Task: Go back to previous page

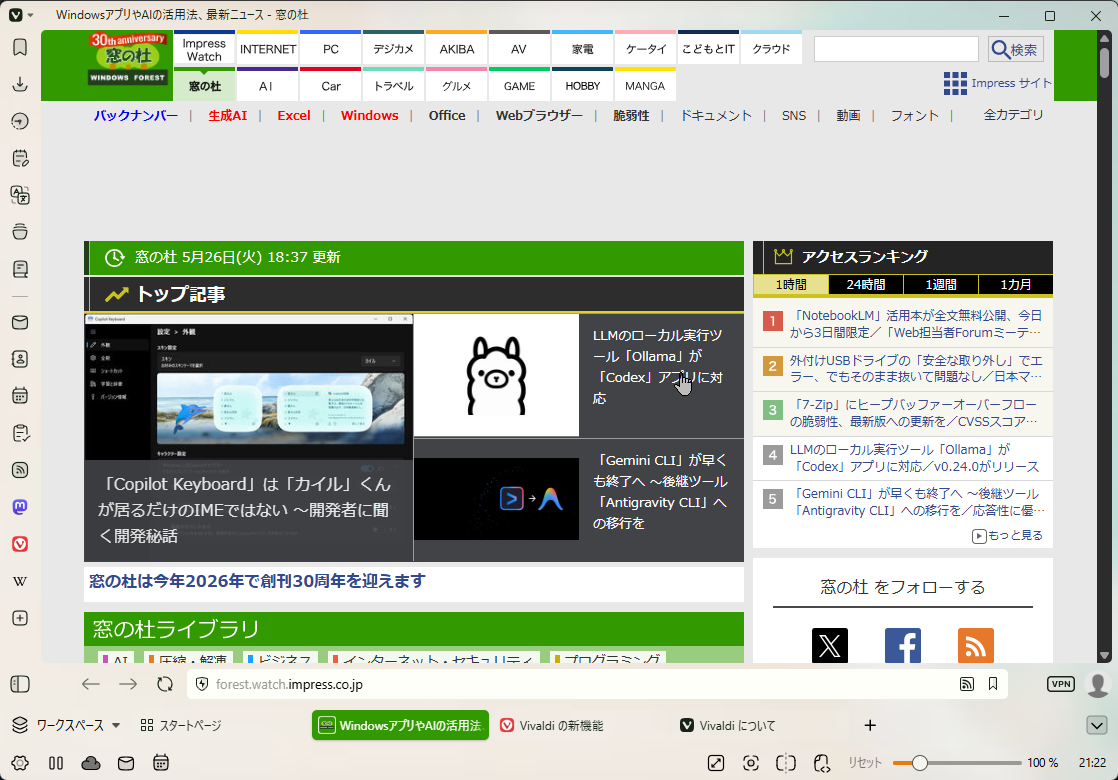Action: point(91,684)
